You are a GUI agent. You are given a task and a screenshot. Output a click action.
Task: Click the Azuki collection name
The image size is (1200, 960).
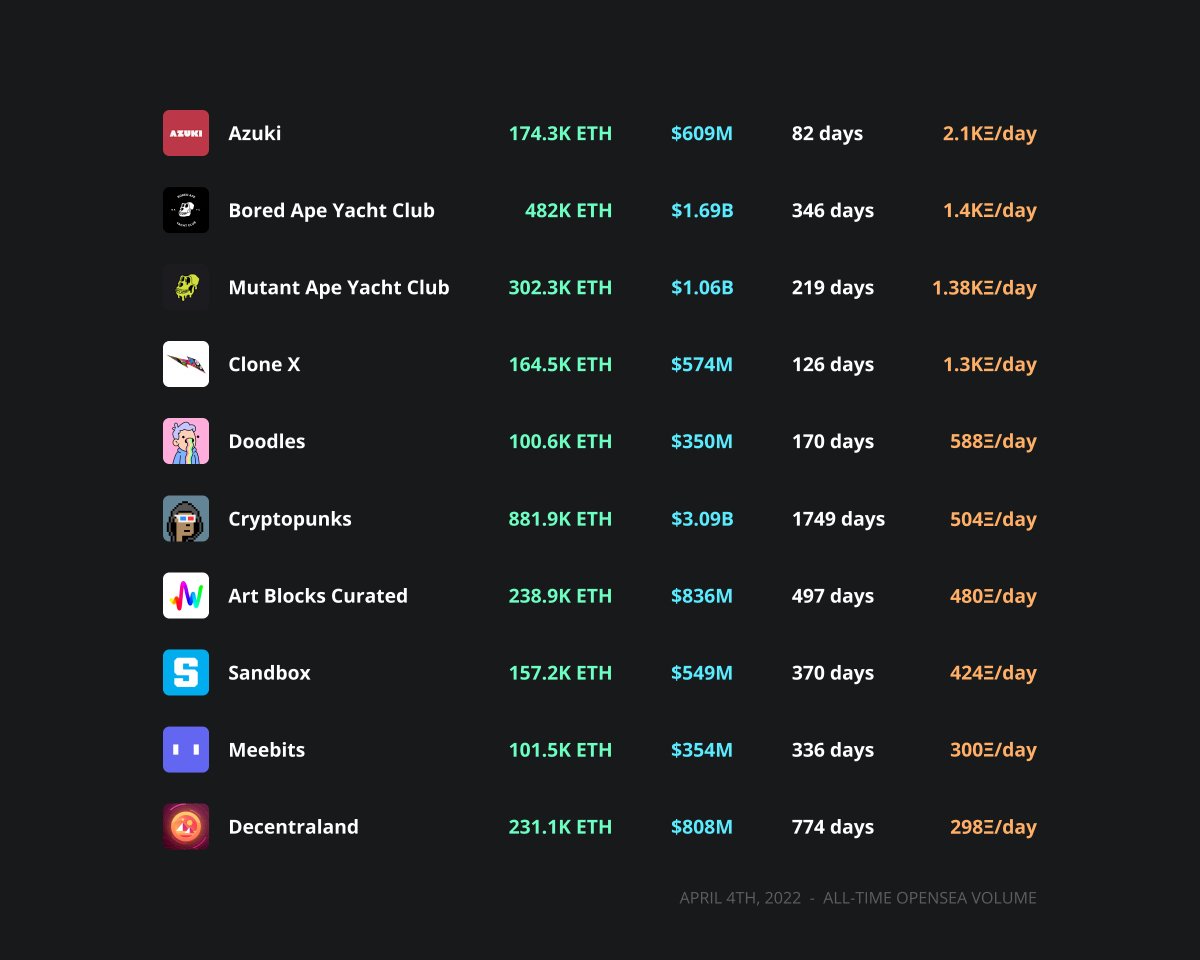coord(253,132)
